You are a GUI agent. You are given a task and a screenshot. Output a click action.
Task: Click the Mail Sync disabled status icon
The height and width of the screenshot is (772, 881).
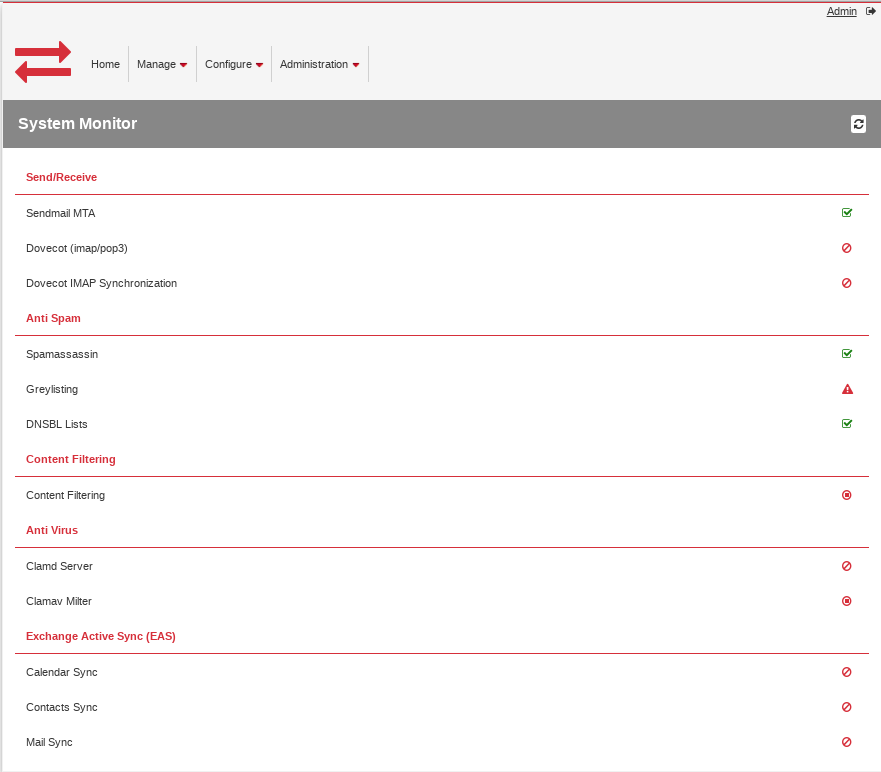coord(847,742)
